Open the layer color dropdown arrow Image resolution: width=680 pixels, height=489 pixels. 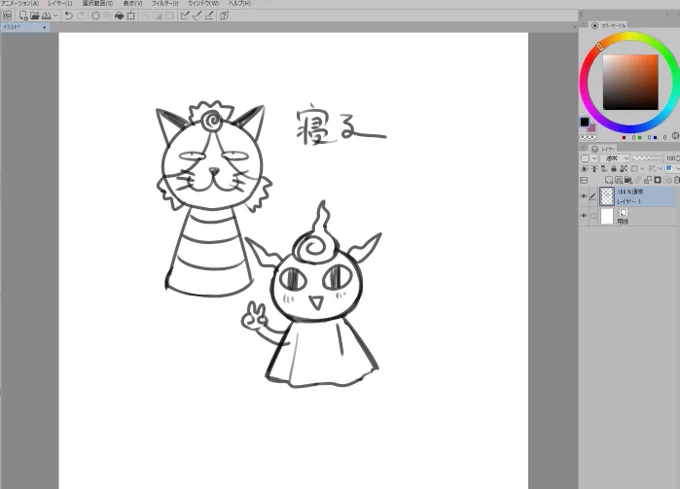677,169
